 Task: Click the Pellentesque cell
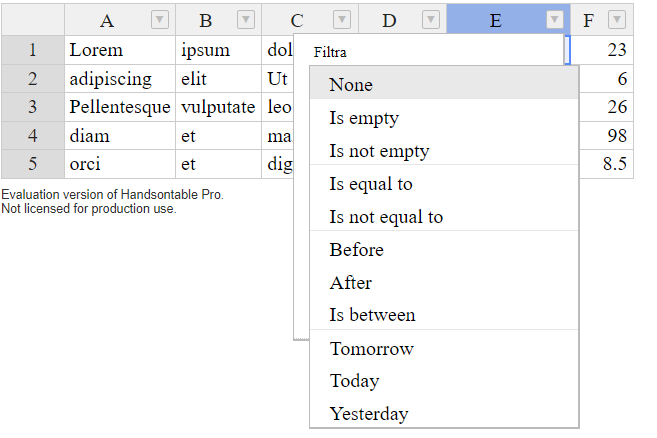point(120,107)
